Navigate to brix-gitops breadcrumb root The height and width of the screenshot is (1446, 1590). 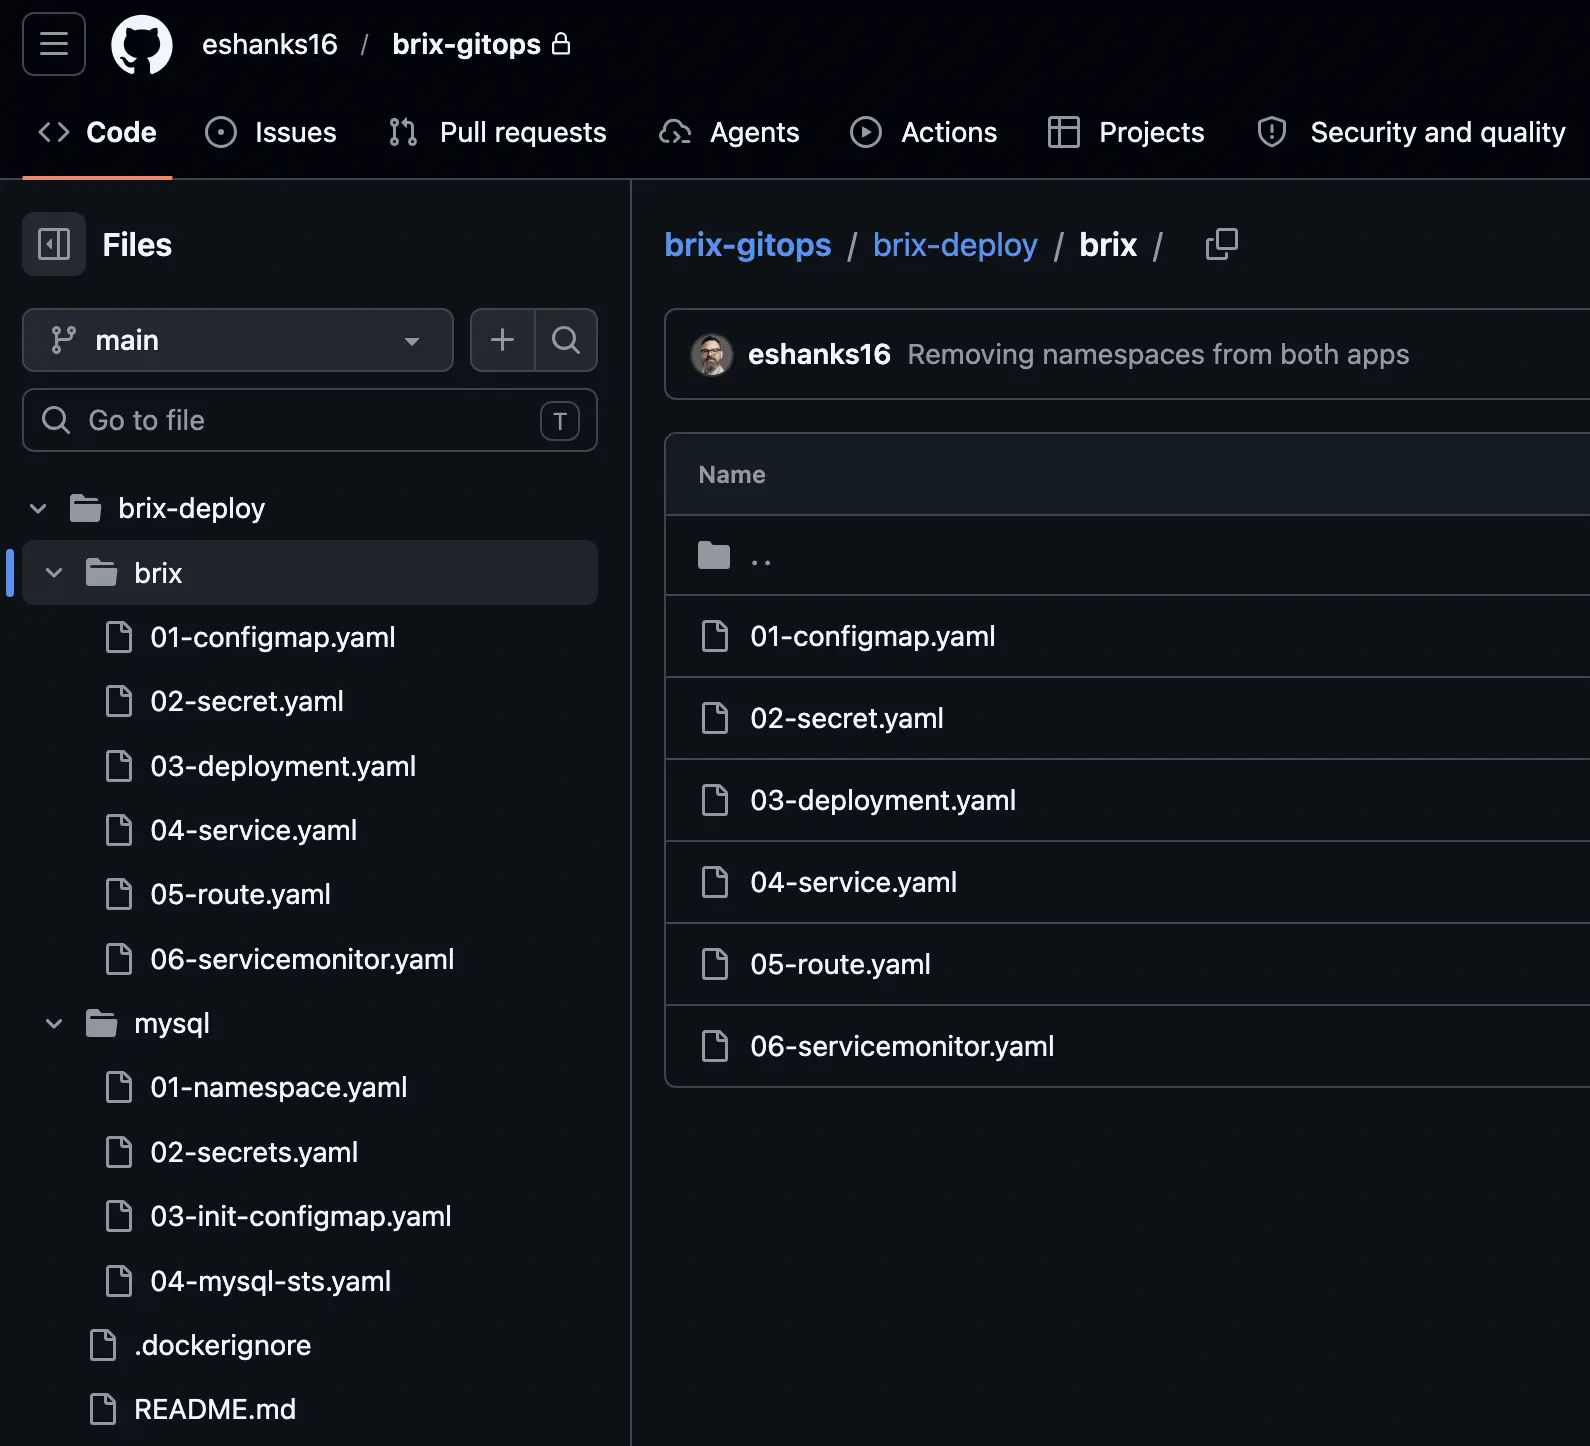click(748, 245)
